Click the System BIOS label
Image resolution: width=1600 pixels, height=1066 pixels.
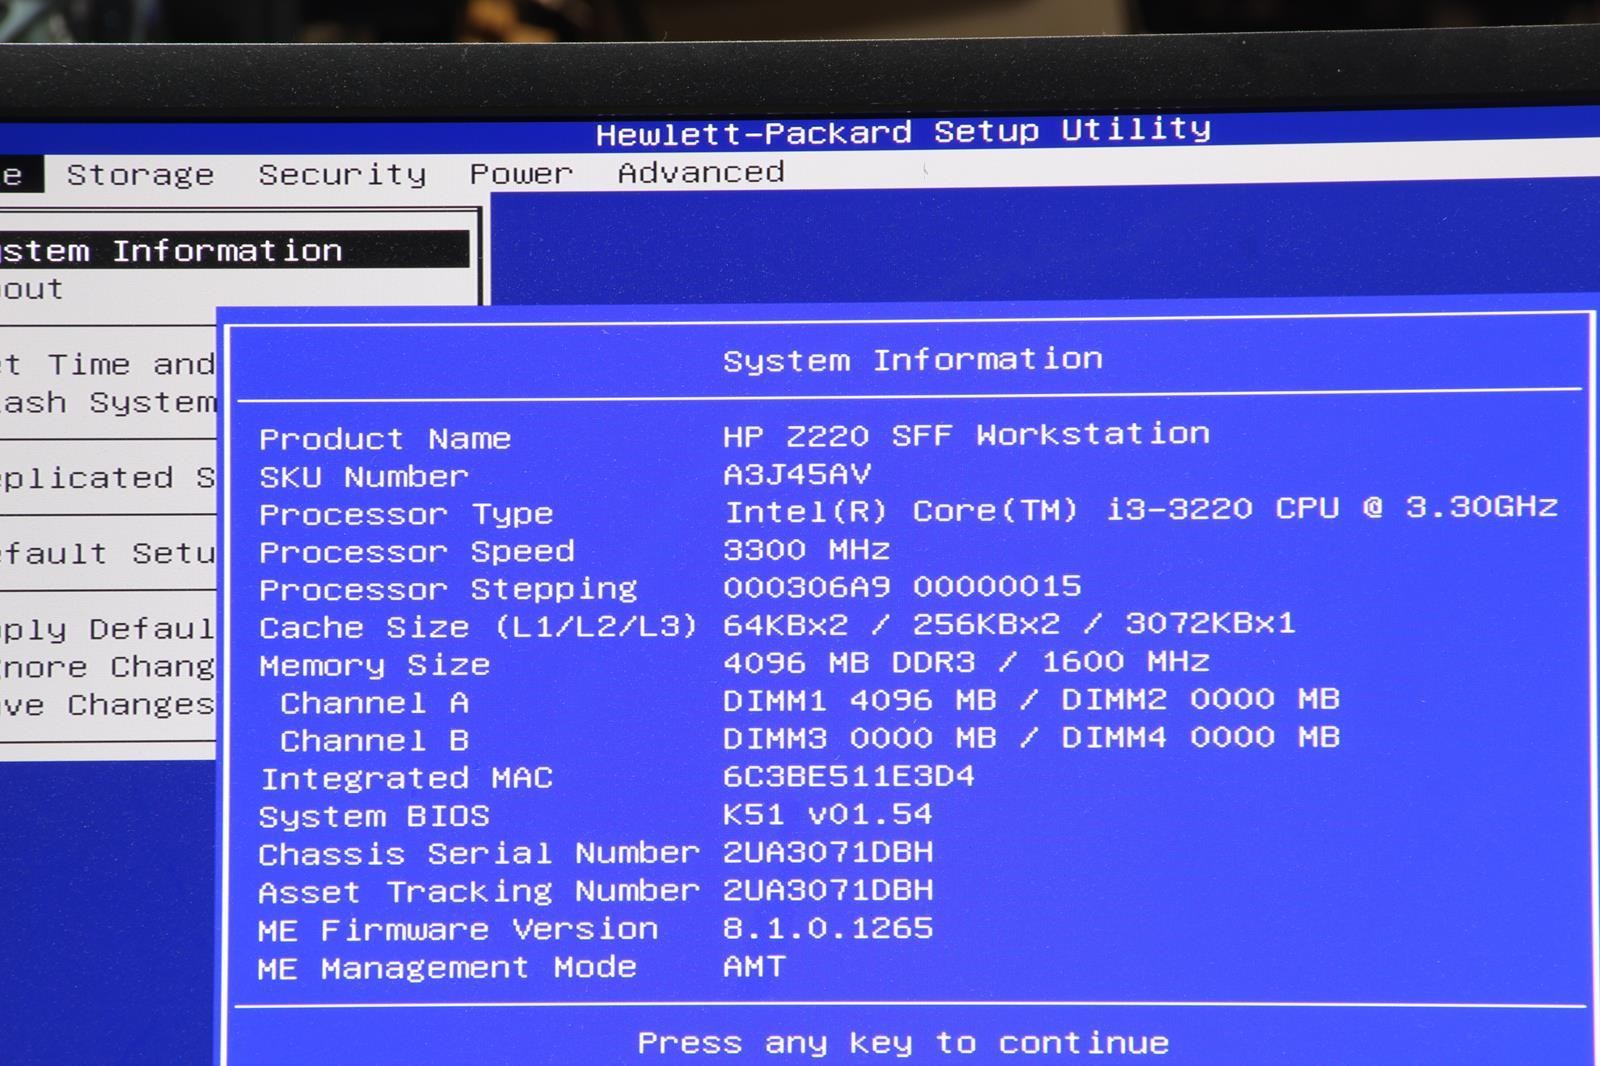coord(374,817)
